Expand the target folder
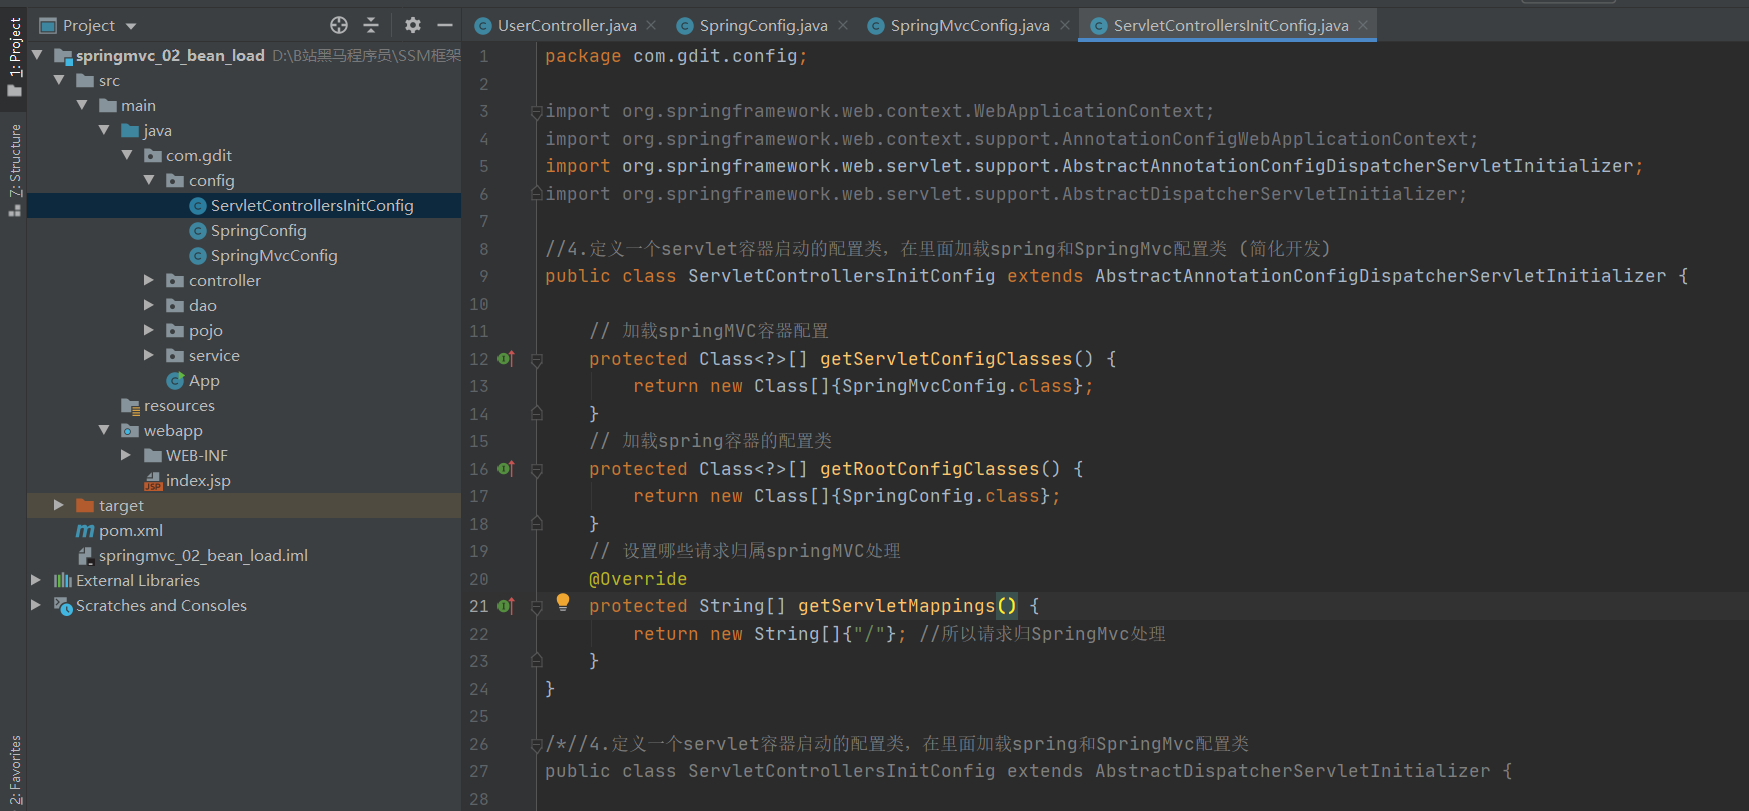This screenshot has height=811, width=1749. tap(60, 505)
